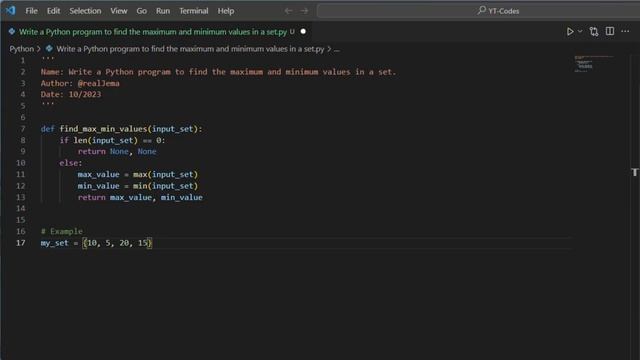Open the Go menu
The image size is (640, 360).
142,11
